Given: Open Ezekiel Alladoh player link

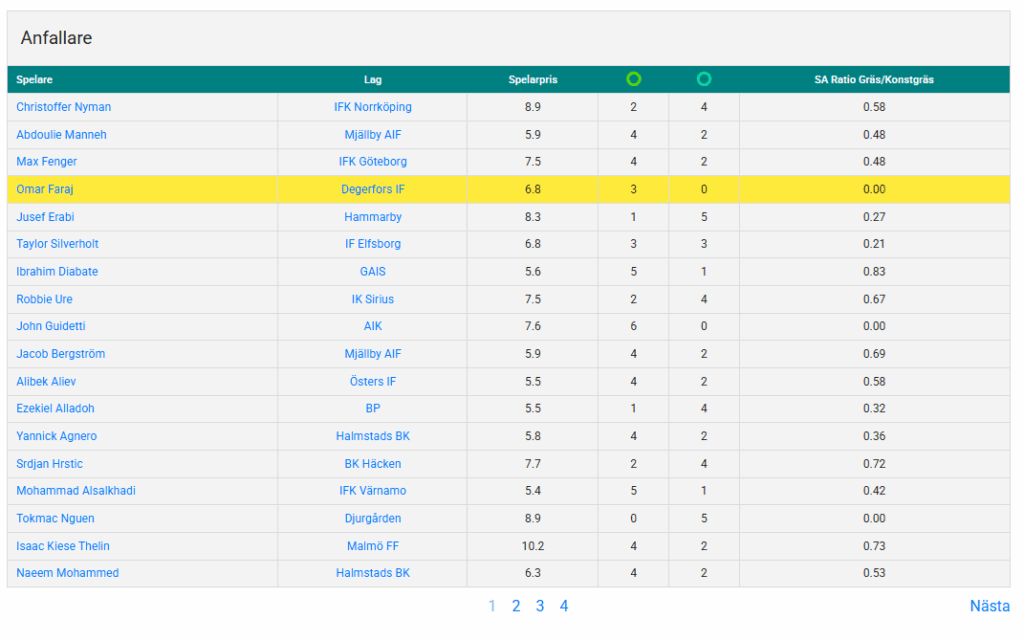Looking at the screenshot, I should click(x=56, y=408).
